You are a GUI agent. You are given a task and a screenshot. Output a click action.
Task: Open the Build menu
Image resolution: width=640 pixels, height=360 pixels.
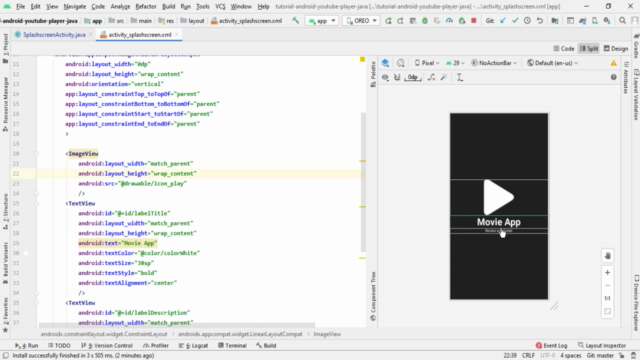(x=169, y=7)
